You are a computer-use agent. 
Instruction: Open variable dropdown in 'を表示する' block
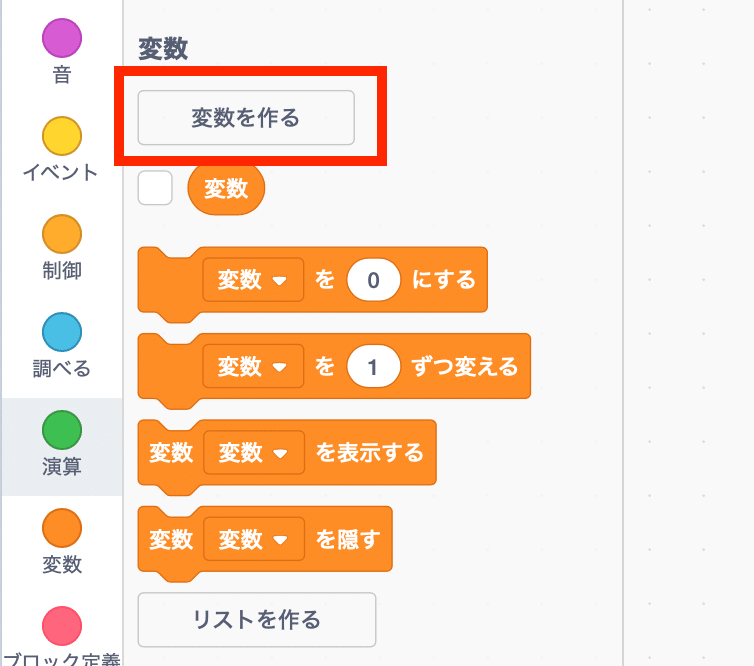click(254, 452)
